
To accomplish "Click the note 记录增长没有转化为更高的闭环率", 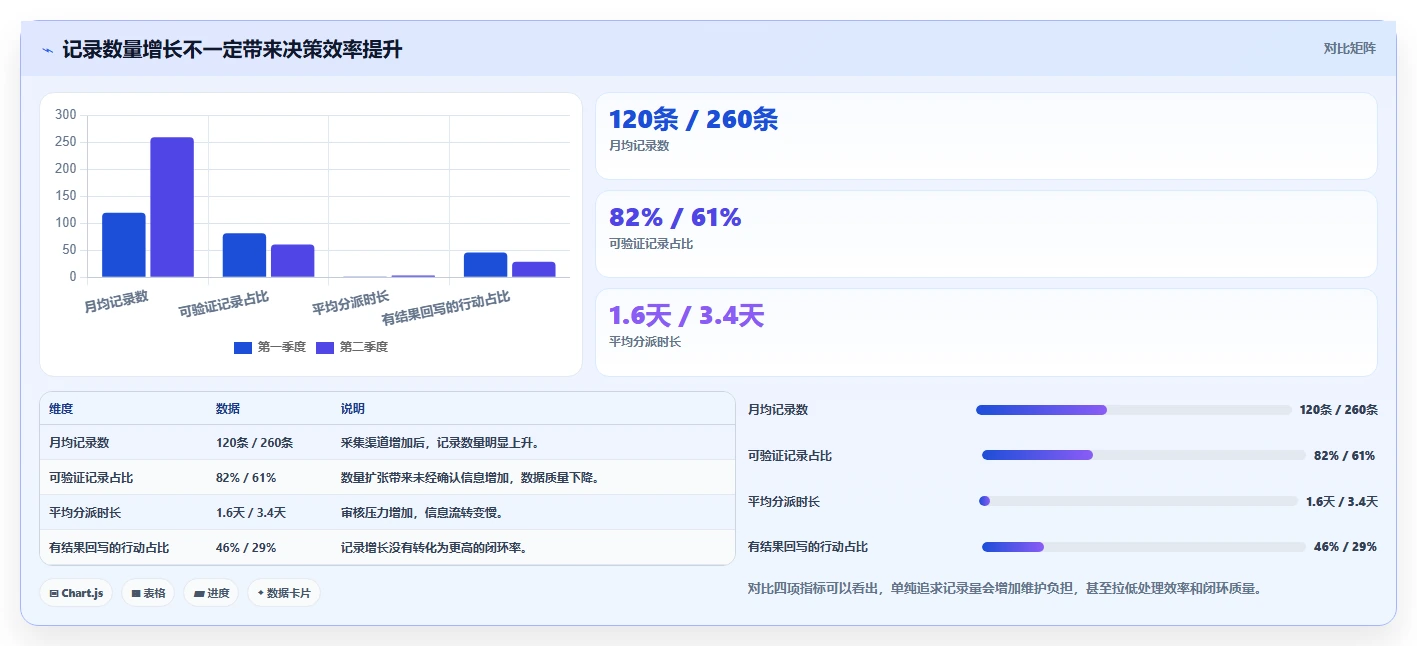I will point(434,548).
